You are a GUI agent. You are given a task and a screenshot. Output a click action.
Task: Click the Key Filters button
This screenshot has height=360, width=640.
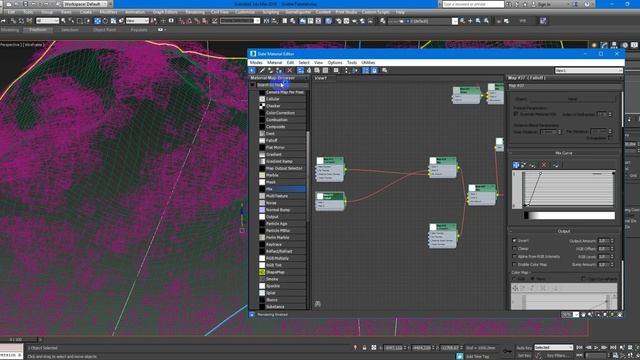[x=558, y=356]
